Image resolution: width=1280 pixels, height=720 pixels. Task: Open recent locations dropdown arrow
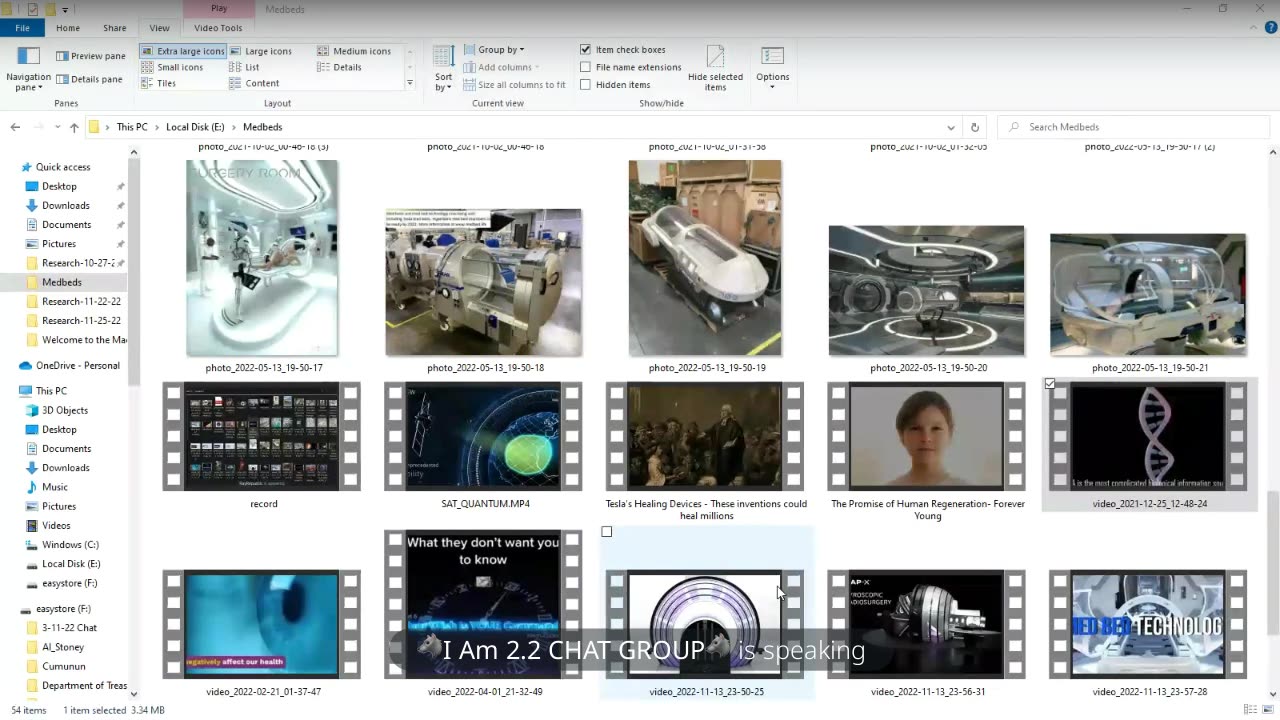click(x=56, y=128)
